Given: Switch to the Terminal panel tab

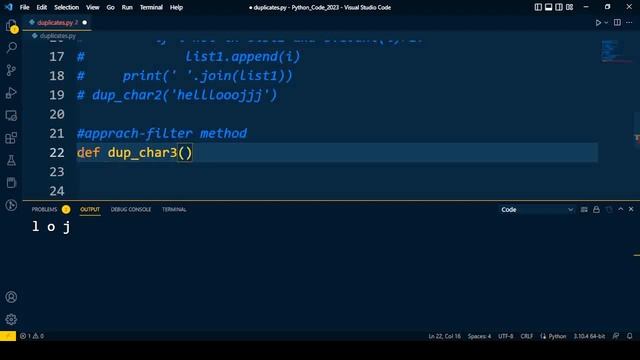Looking at the screenshot, I should pos(174,209).
